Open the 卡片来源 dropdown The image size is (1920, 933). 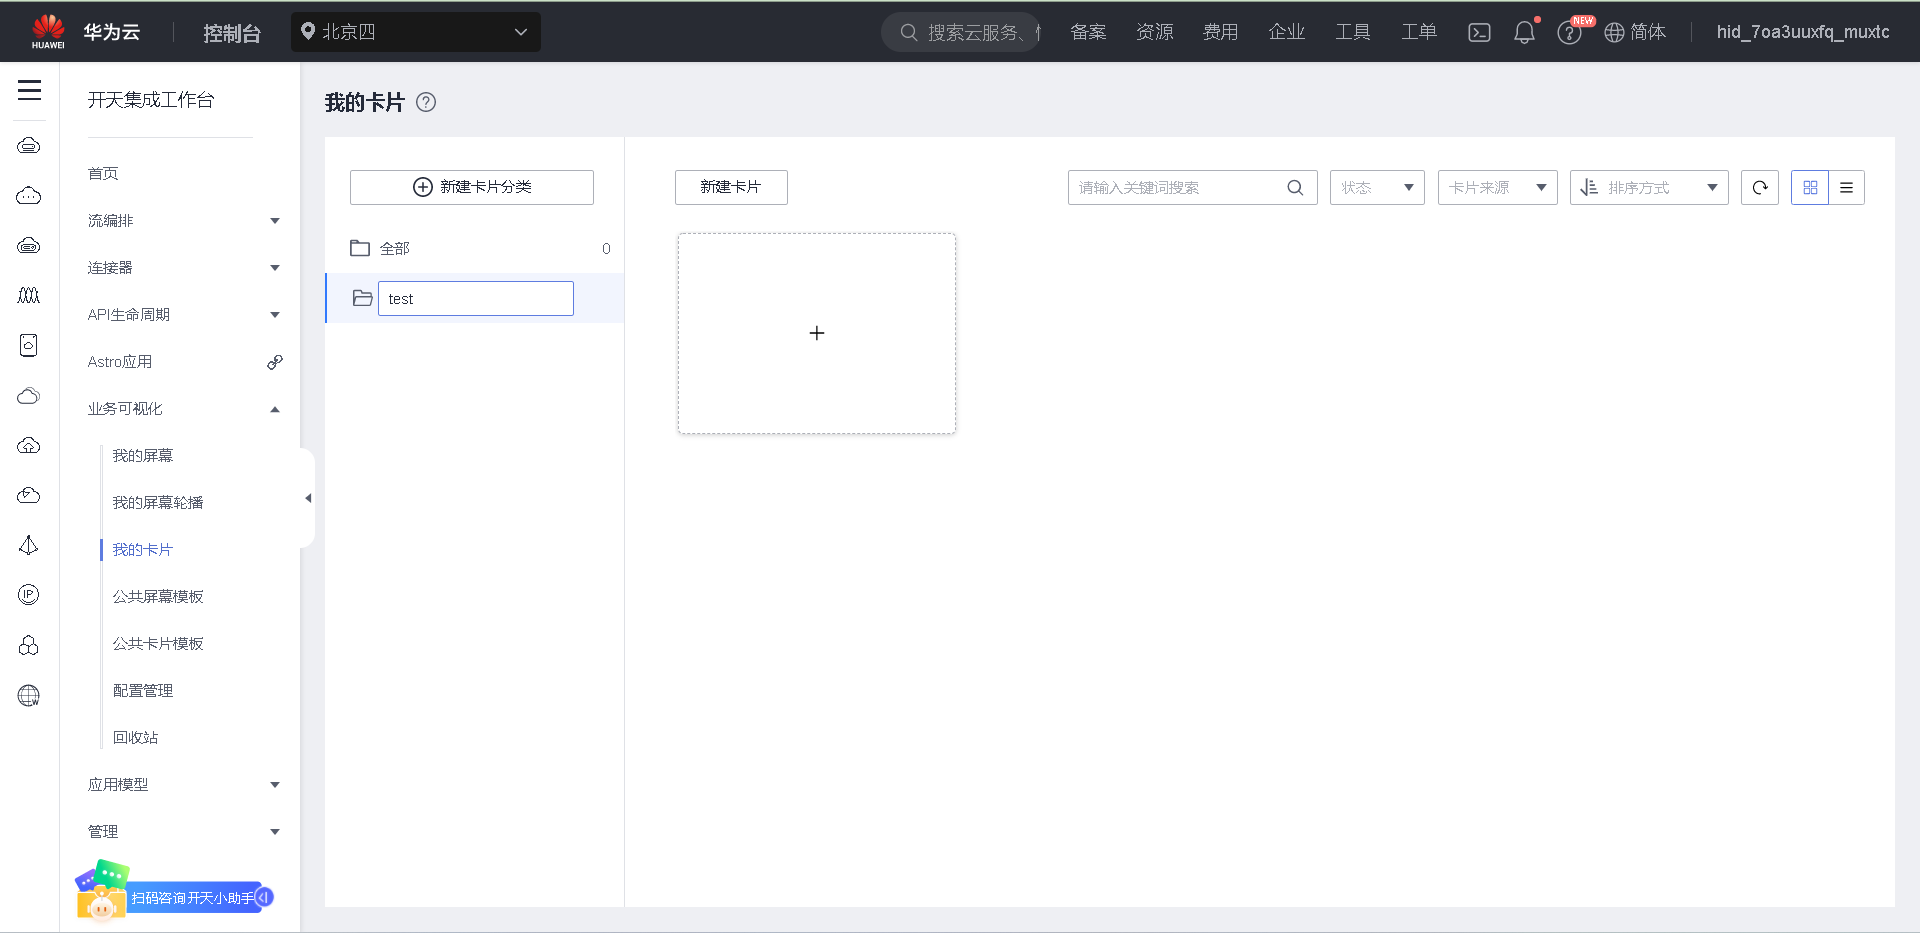[x=1498, y=187]
